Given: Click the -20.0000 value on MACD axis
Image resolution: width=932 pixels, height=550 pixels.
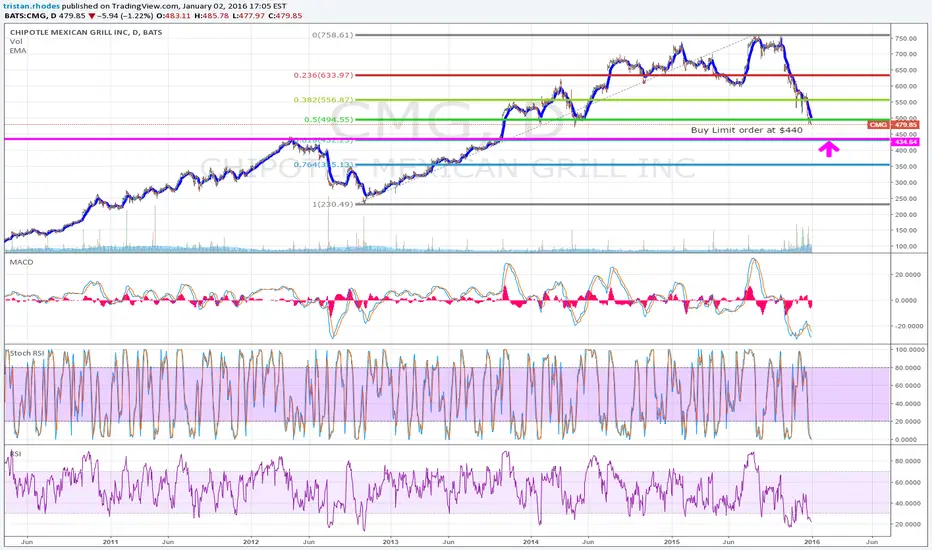Looking at the screenshot, I should 909,326.
